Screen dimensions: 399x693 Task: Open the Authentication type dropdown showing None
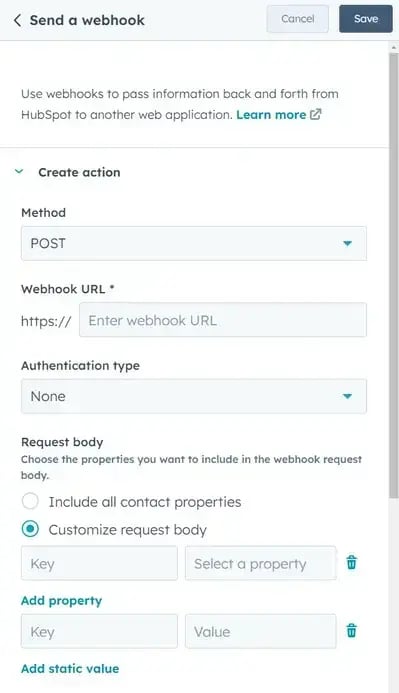(x=194, y=396)
